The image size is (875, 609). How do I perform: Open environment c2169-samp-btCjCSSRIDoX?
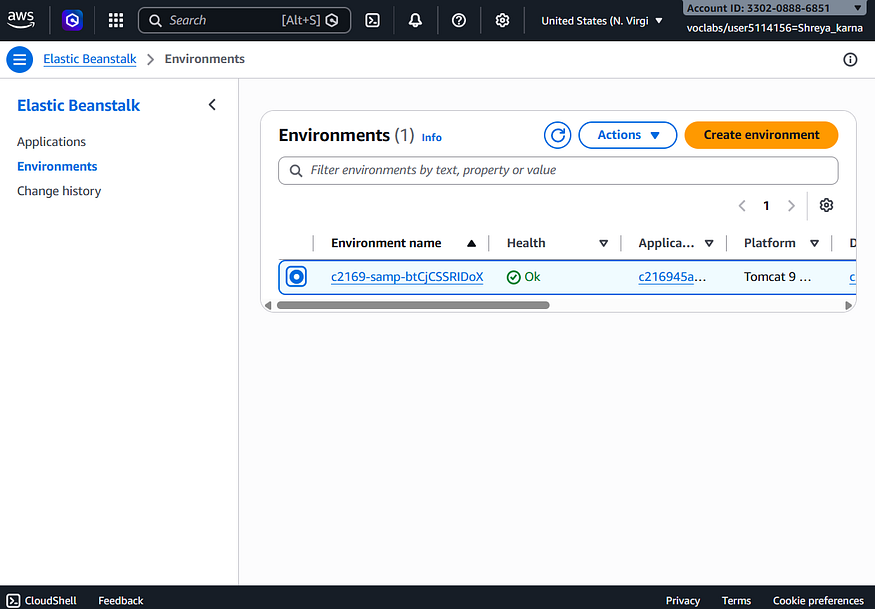pyautogui.click(x=407, y=277)
